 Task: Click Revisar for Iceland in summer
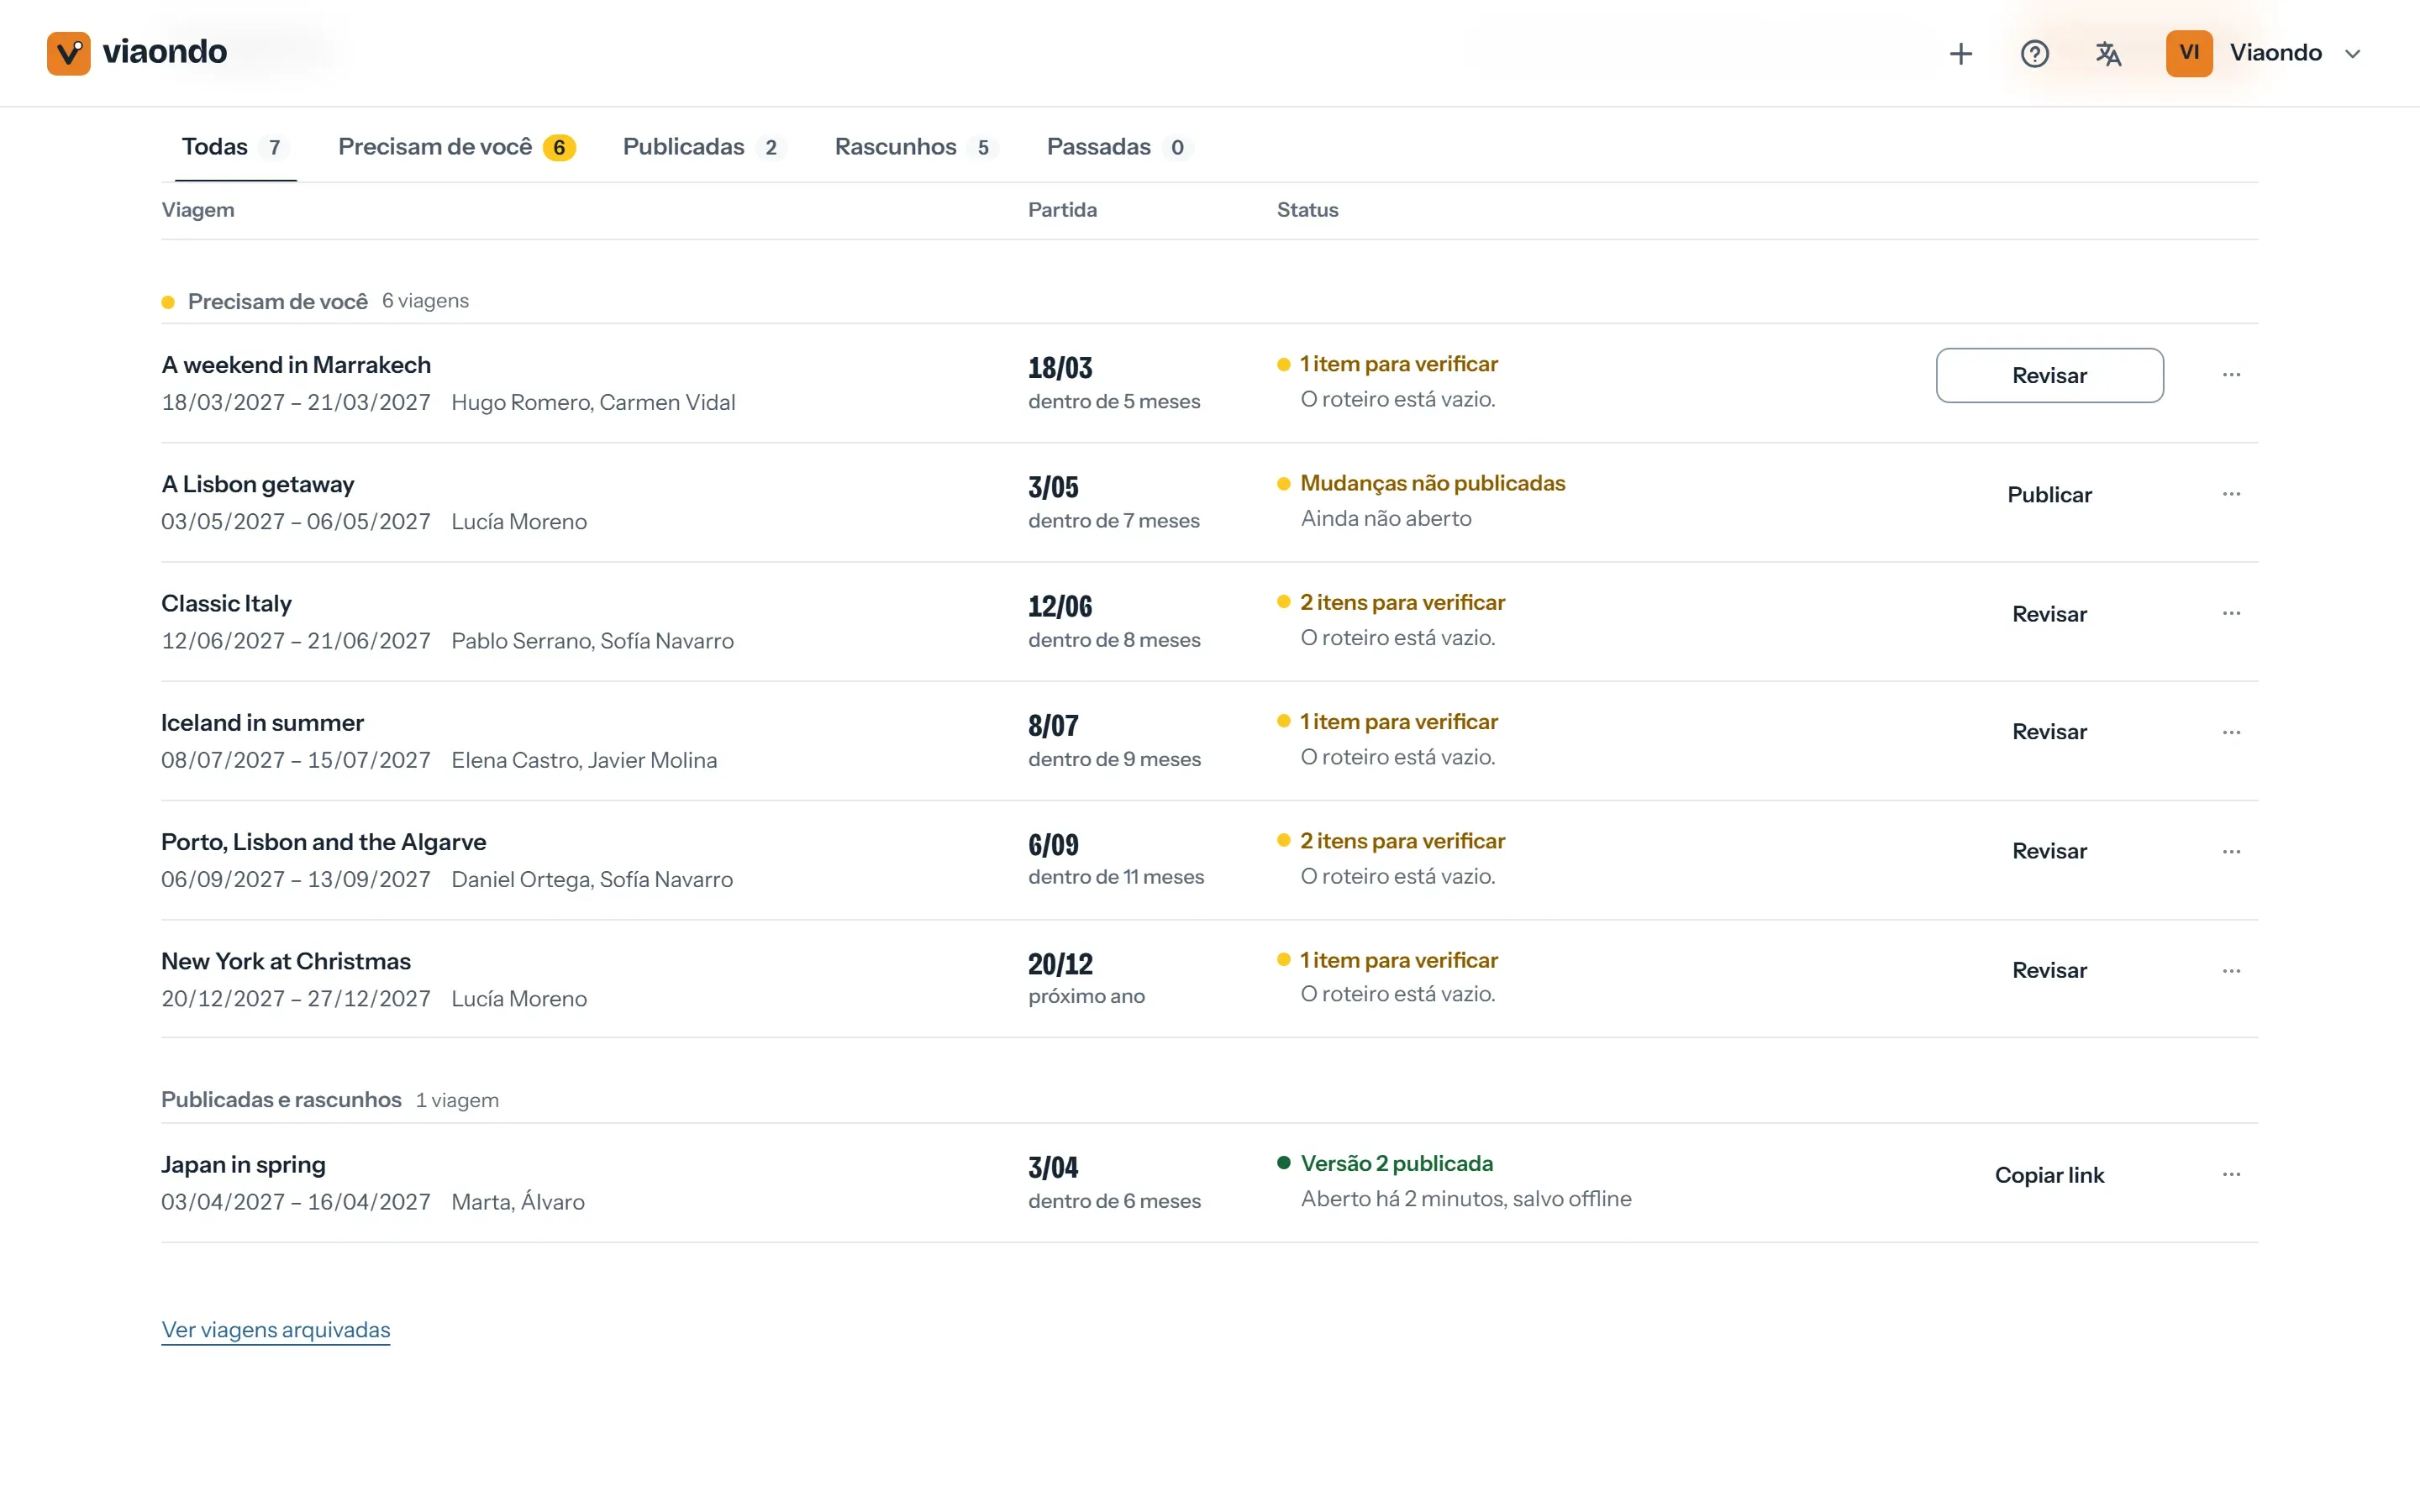(x=2049, y=732)
